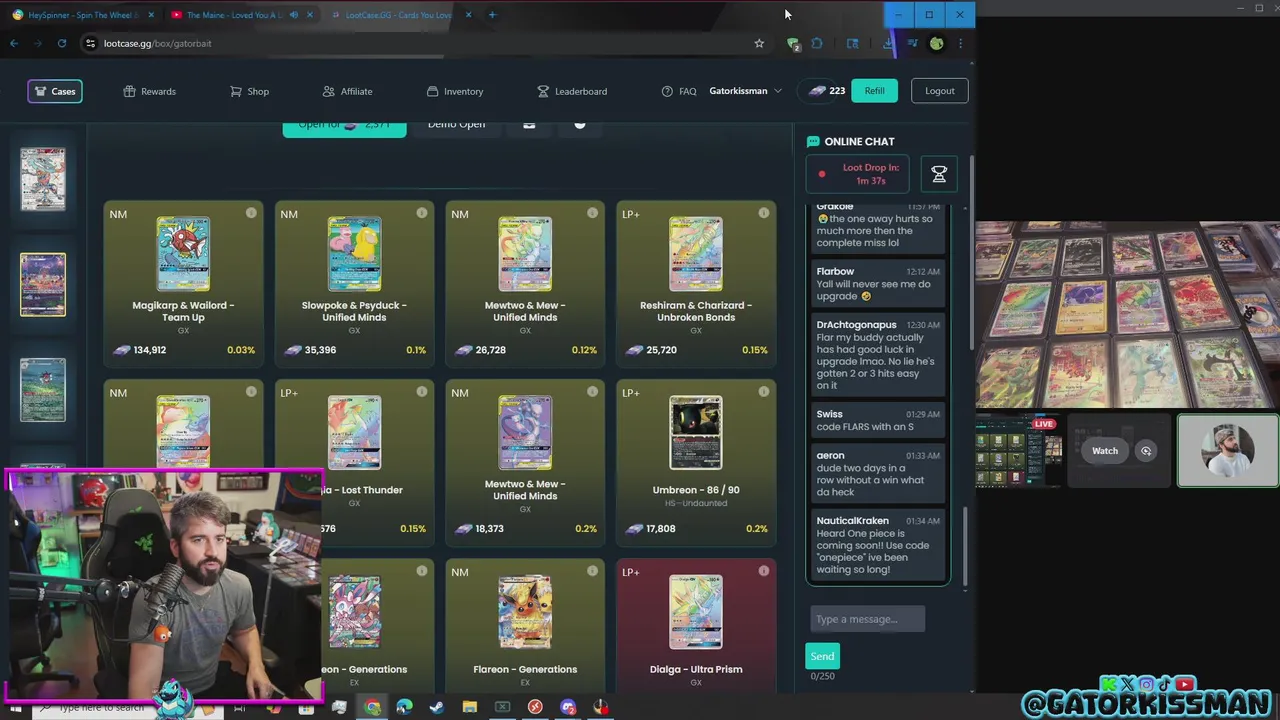
Task: Click the Online Chat bubble icon
Action: (x=813, y=142)
